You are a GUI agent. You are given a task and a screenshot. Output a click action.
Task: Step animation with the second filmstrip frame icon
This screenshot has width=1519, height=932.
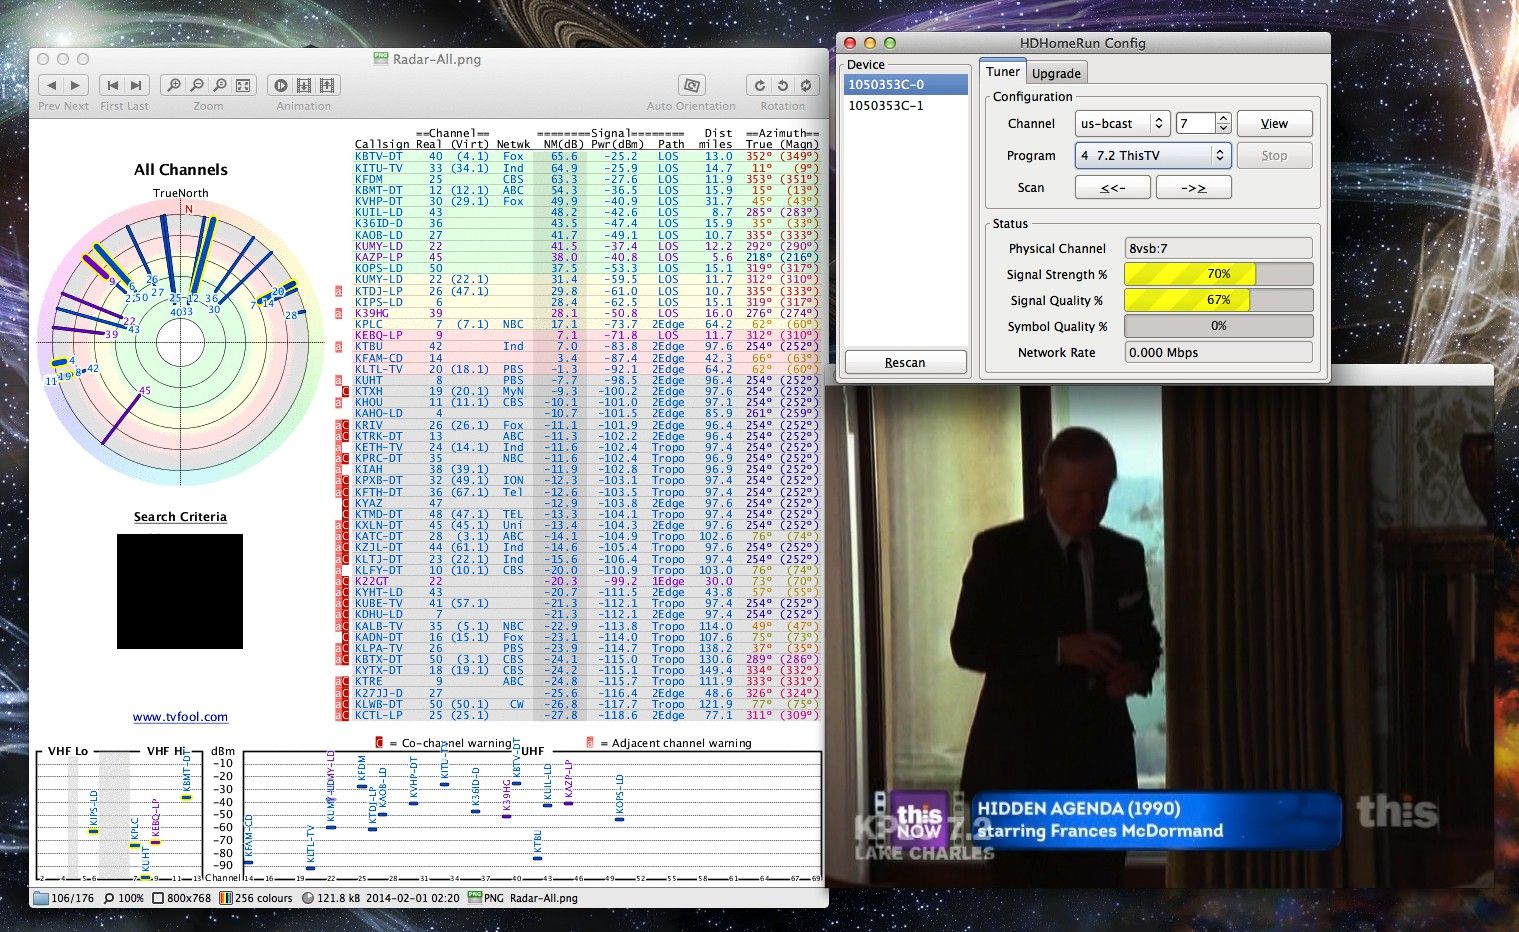(x=327, y=86)
